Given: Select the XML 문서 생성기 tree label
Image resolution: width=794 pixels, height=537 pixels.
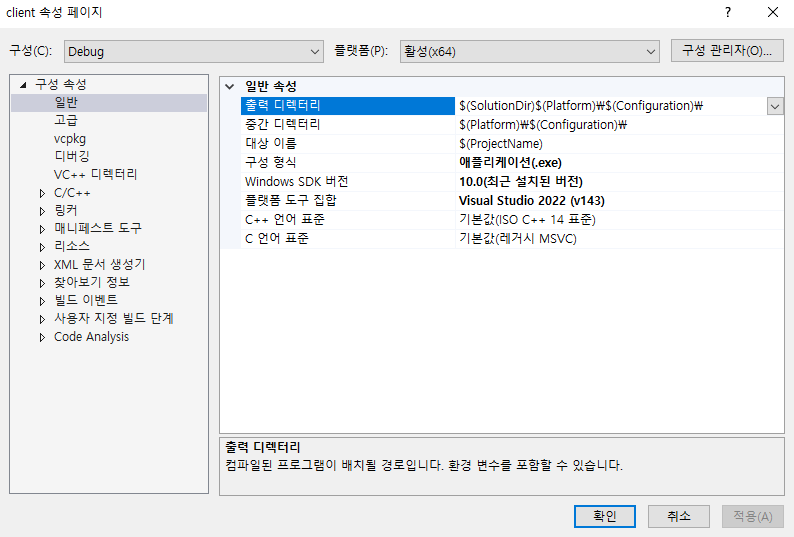Looking at the screenshot, I should pyautogui.click(x=100, y=264).
